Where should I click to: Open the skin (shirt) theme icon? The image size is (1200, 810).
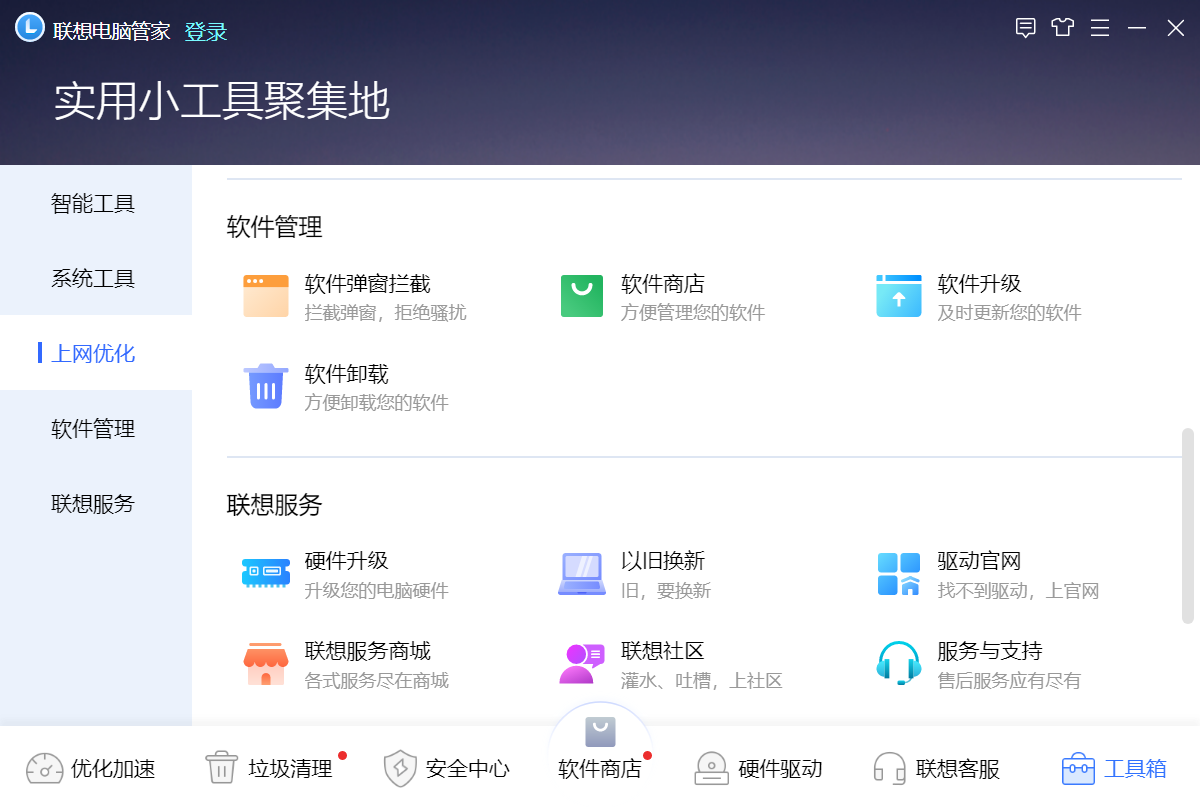[x=1062, y=28]
